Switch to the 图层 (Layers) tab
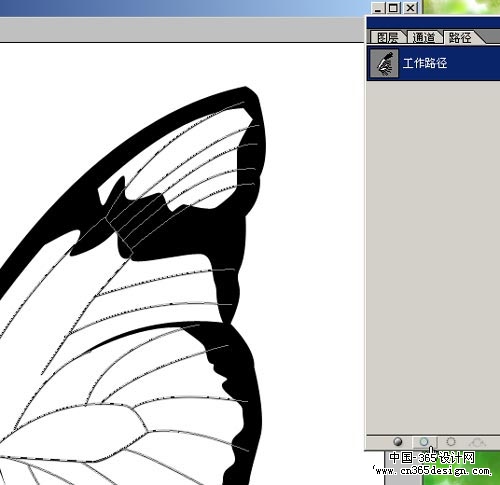500x485 pixels. [x=388, y=37]
